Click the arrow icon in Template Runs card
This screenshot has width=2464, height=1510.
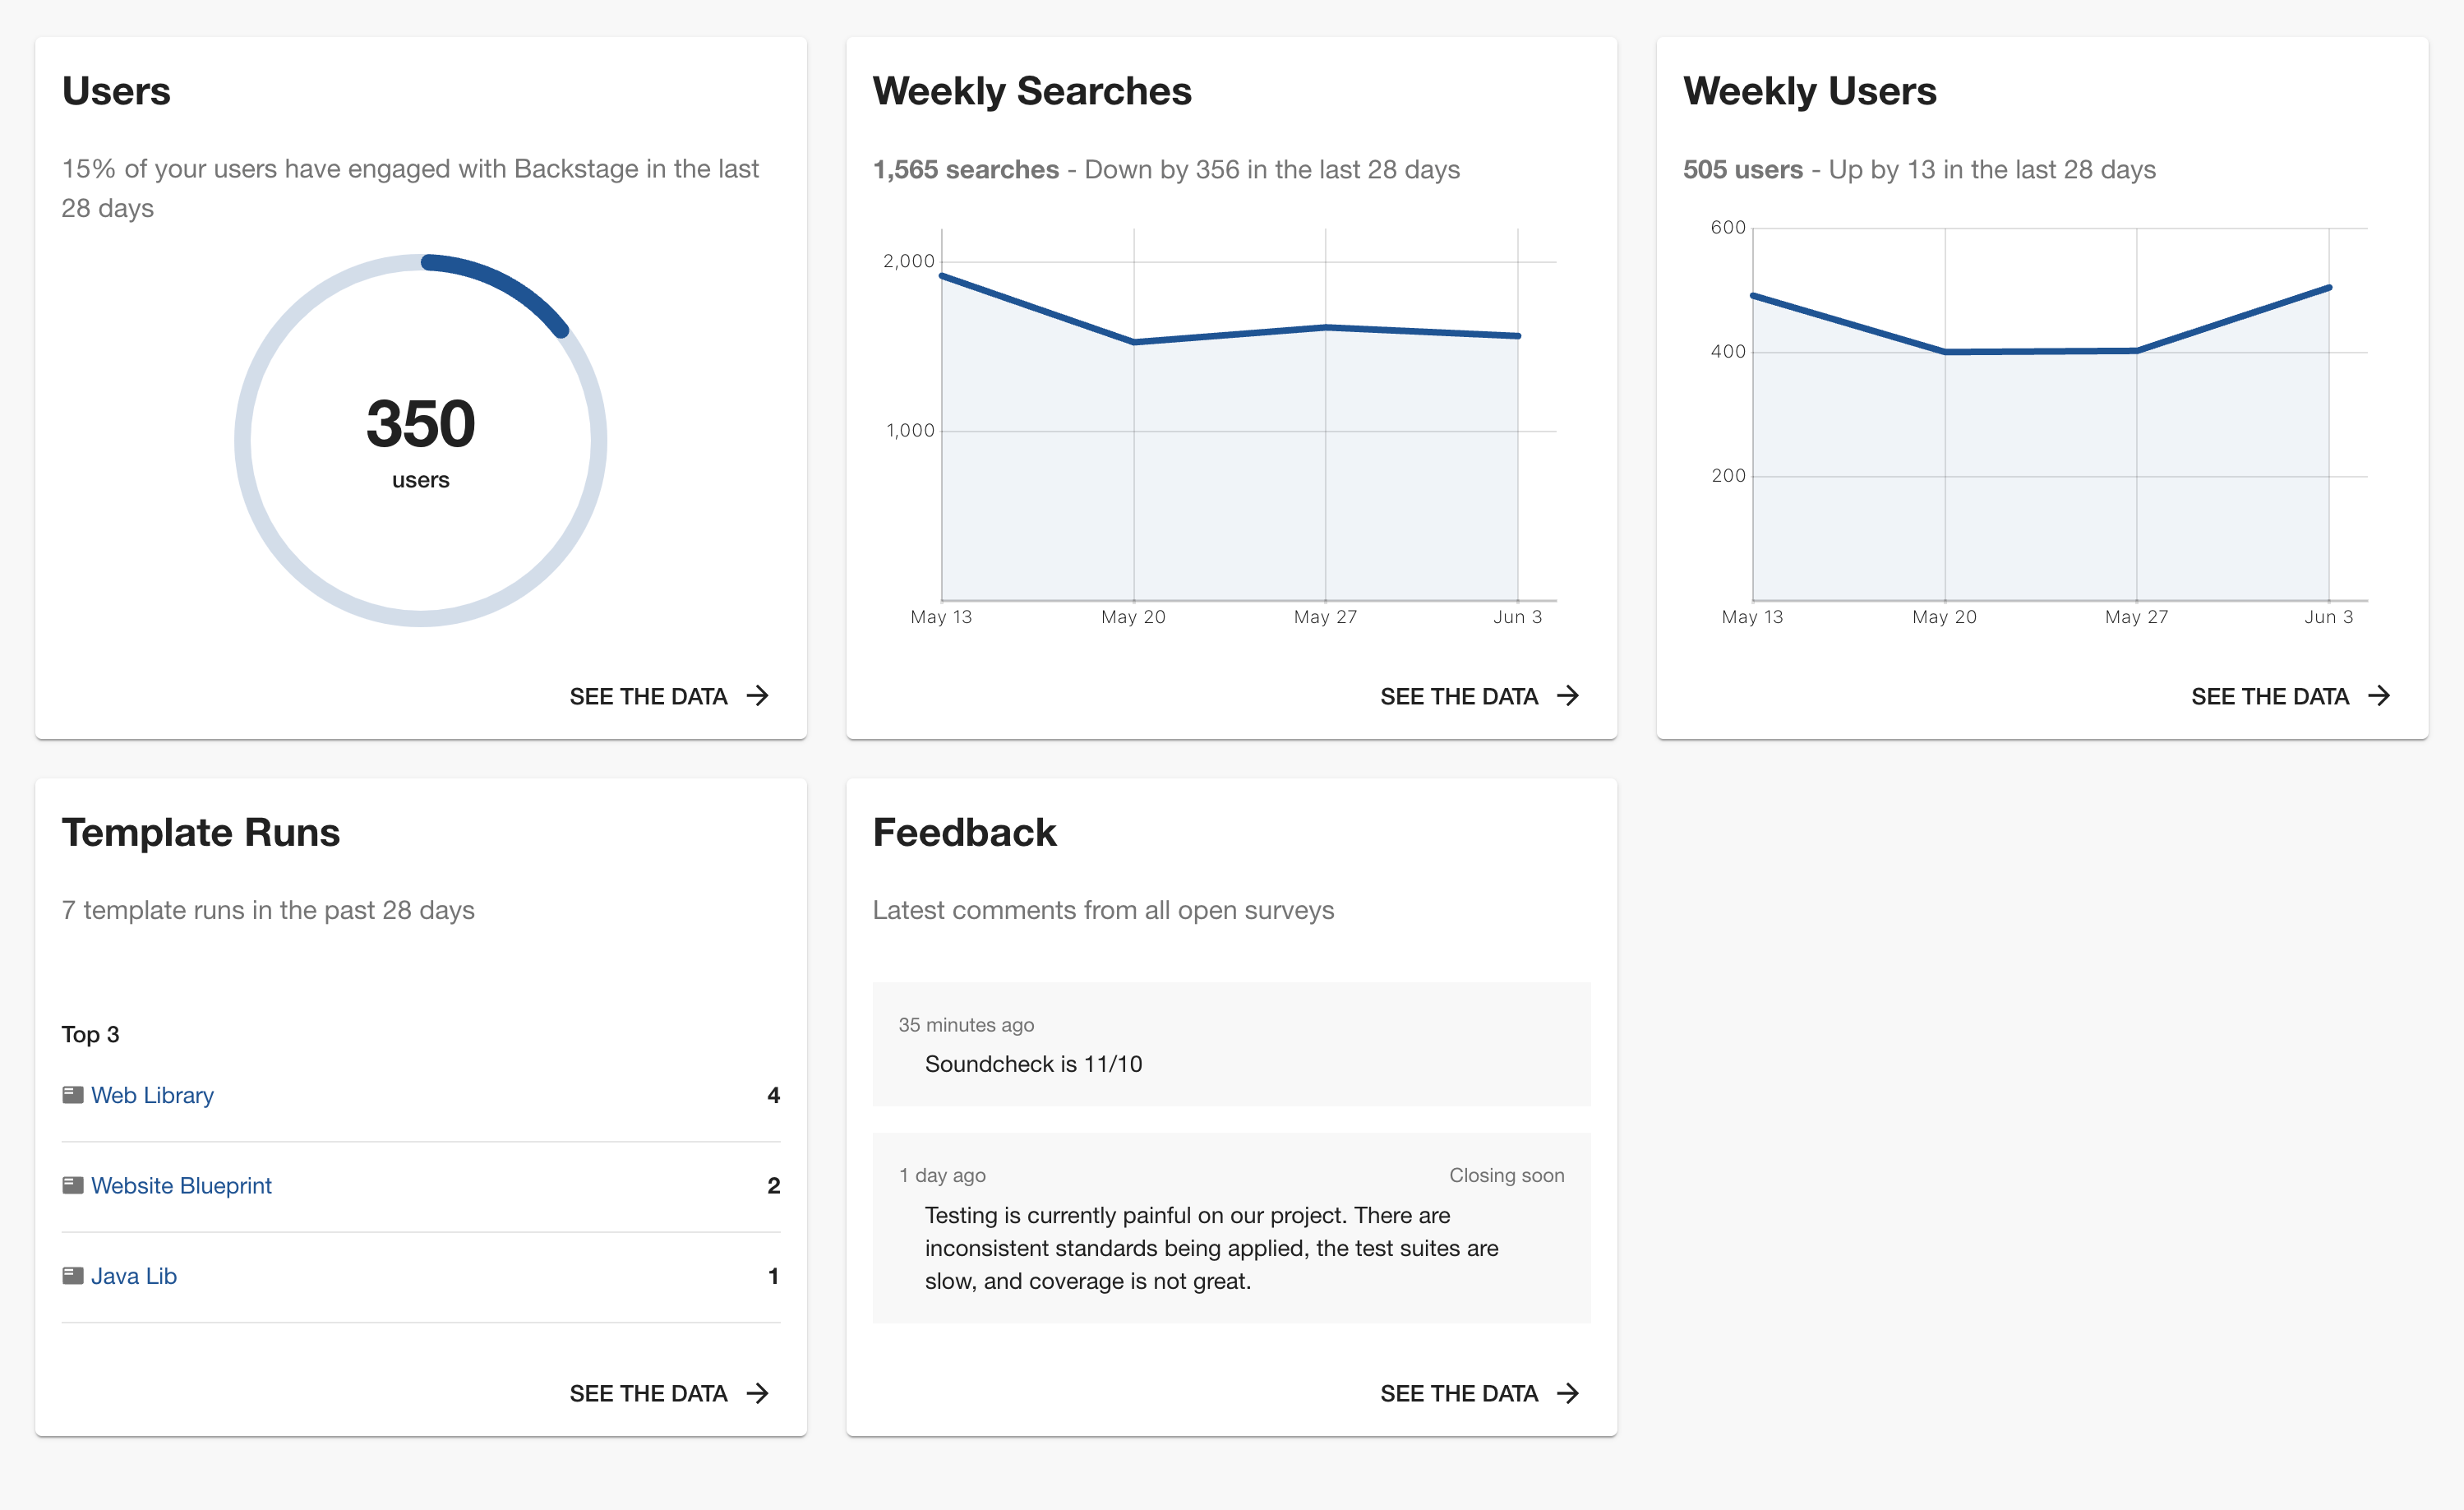pos(758,1393)
